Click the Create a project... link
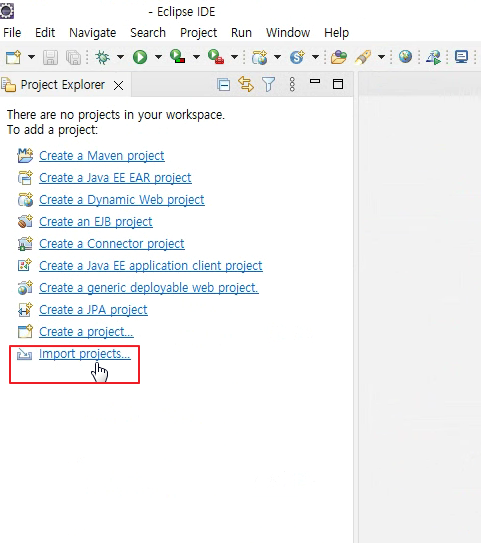 click(x=86, y=332)
